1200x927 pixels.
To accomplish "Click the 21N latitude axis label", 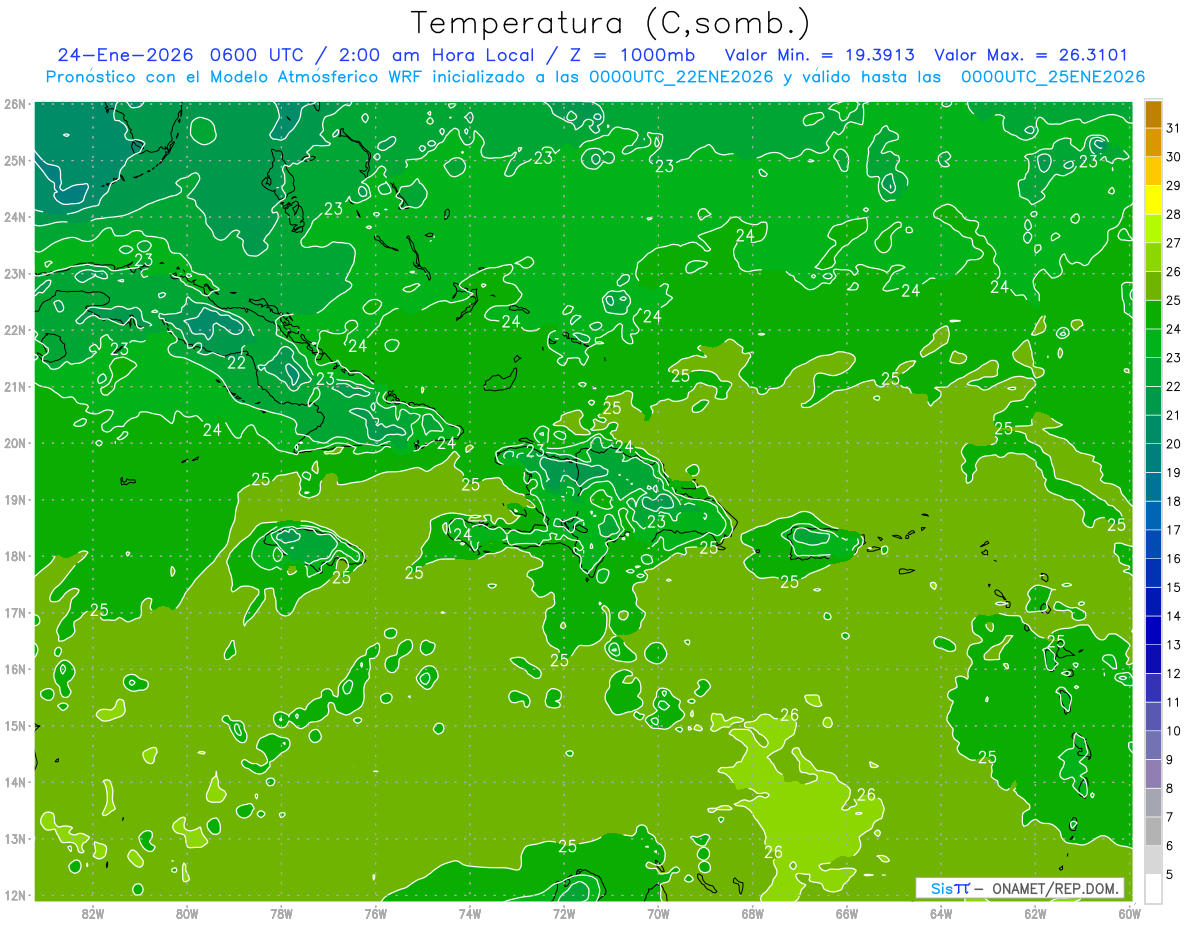I will 15,387.
